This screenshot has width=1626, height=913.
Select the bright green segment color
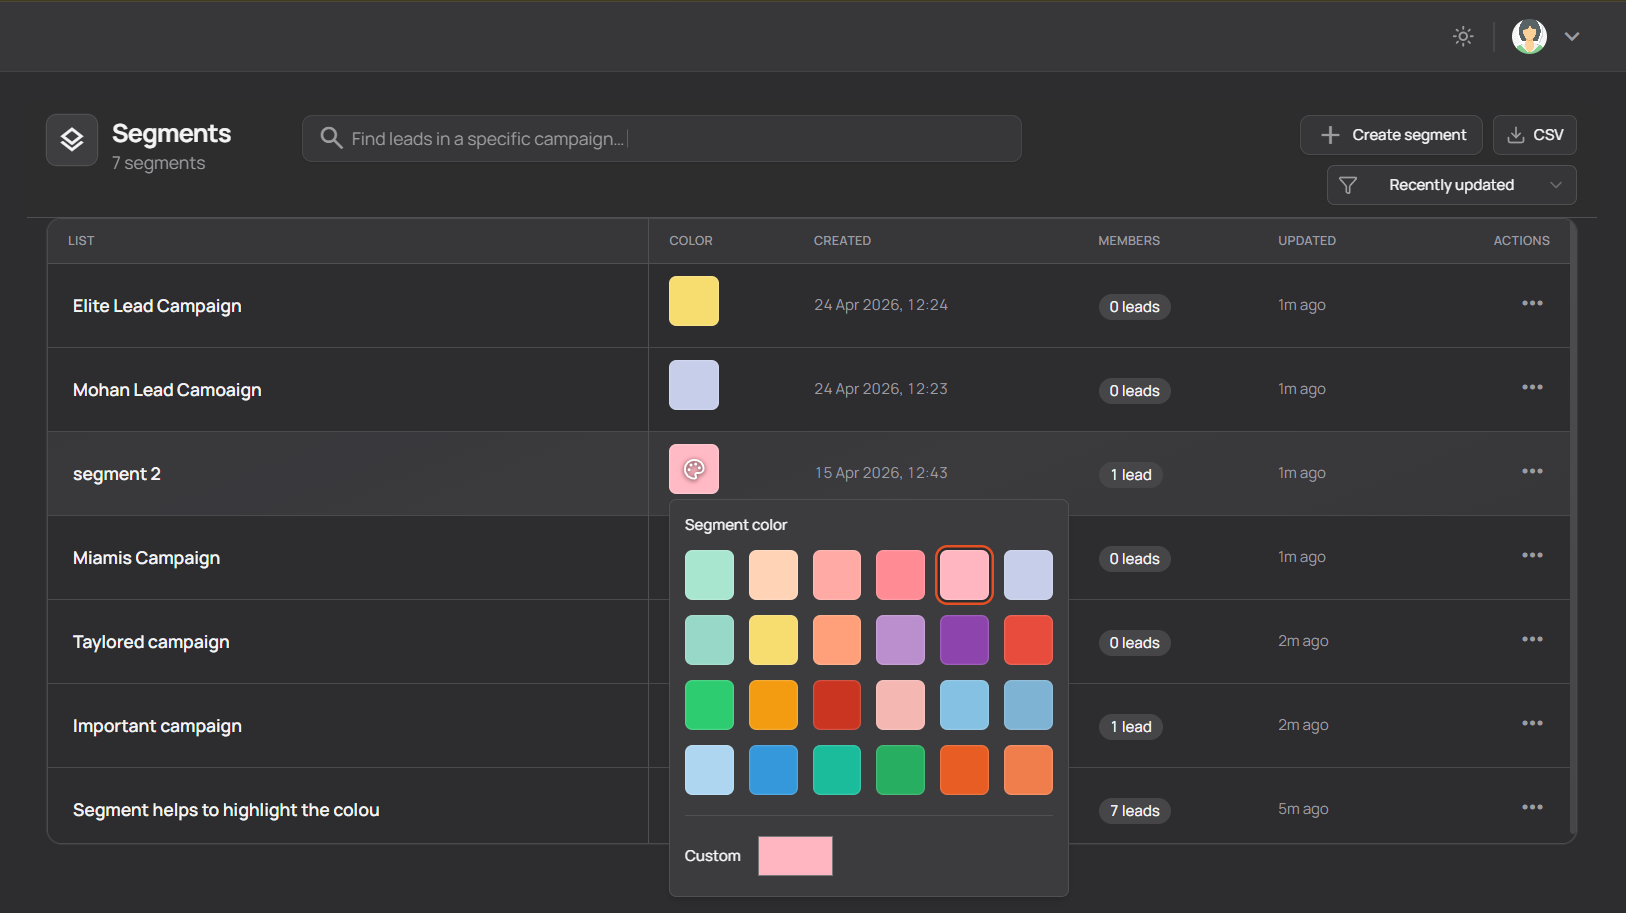(709, 705)
